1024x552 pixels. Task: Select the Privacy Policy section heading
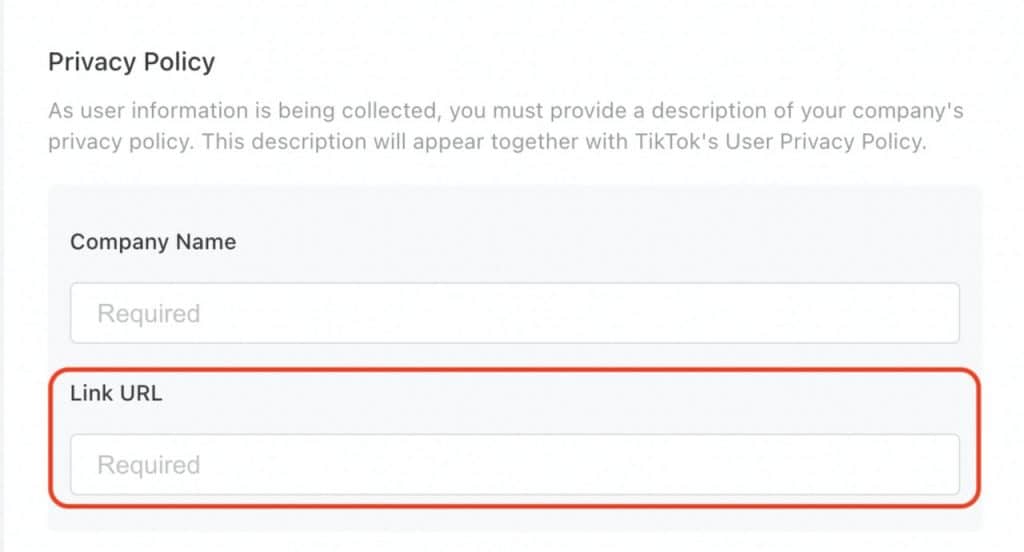pyautogui.click(x=131, y=62)
